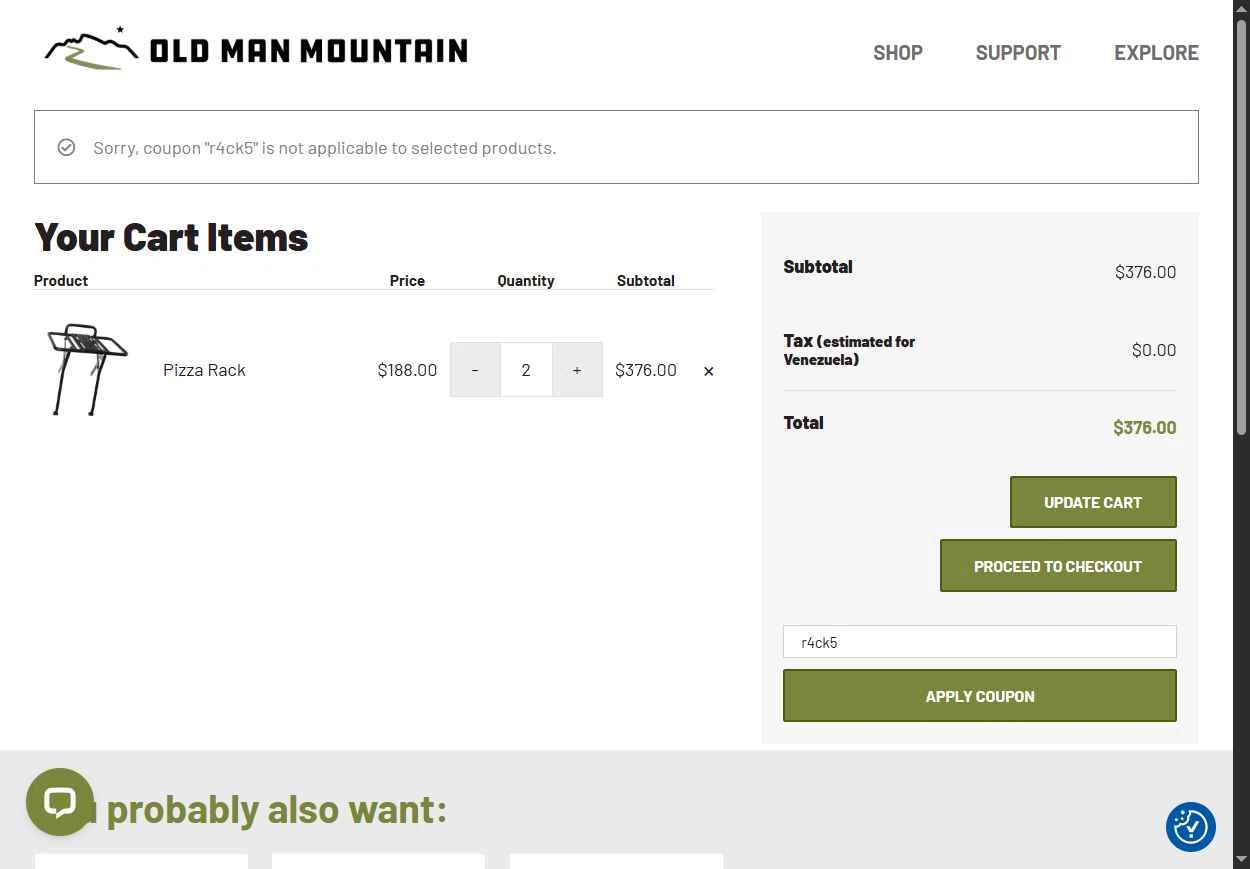The height and width of the screenshot is (869, 1250).
Task: Click the "Your Cart Items" heading
Action: 171,238
